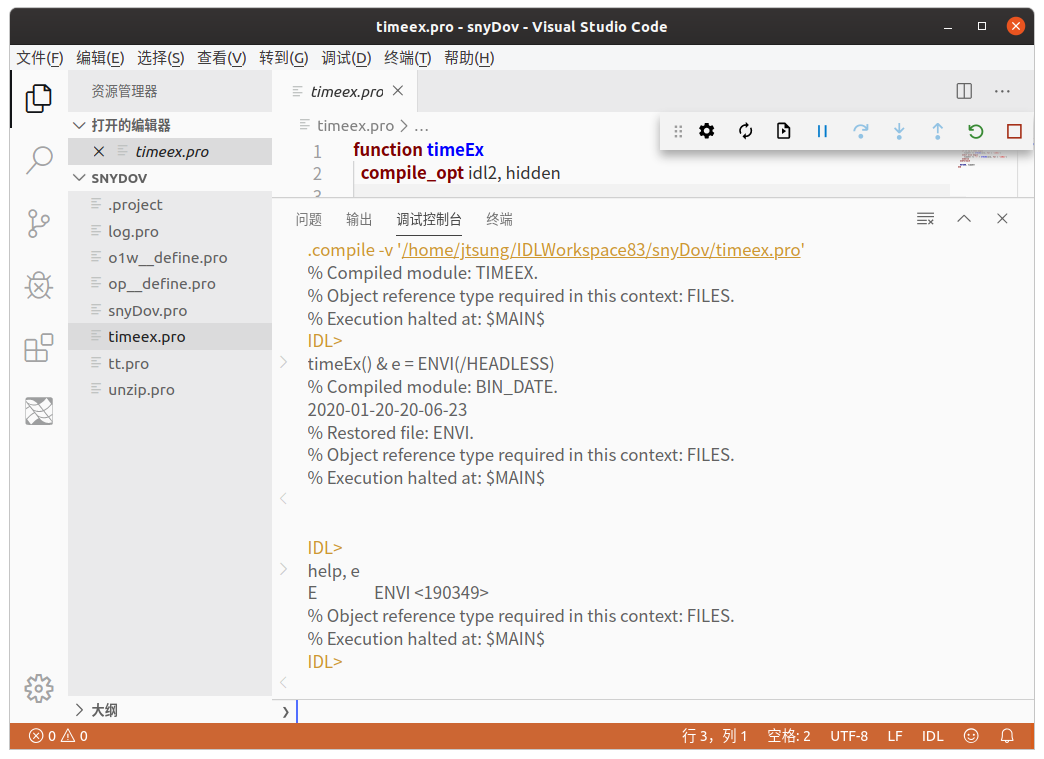The image size is (1044, 759).
Task: Open unzip.pro in explorer
Action: [170, 389]
